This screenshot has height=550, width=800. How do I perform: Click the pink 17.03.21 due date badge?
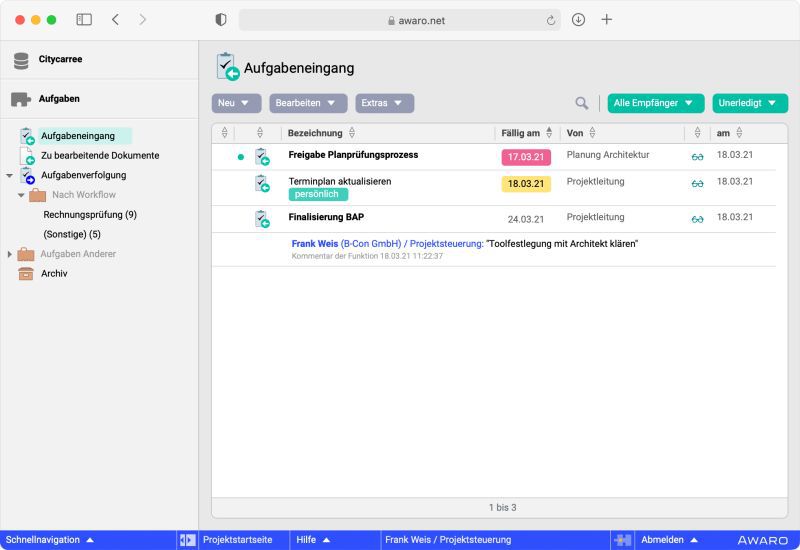[526, 157]
